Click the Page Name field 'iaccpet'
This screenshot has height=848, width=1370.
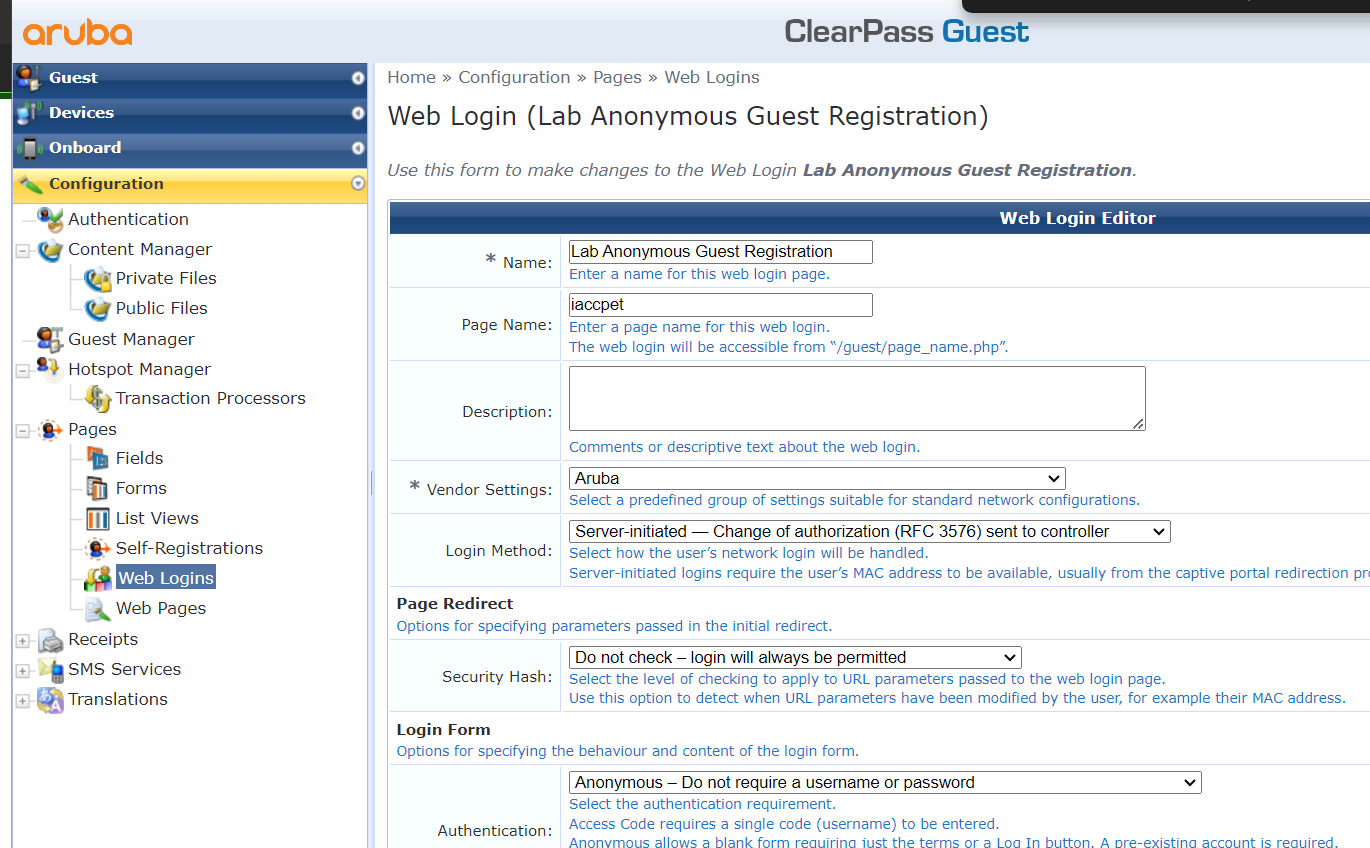(x=721, y=305)
